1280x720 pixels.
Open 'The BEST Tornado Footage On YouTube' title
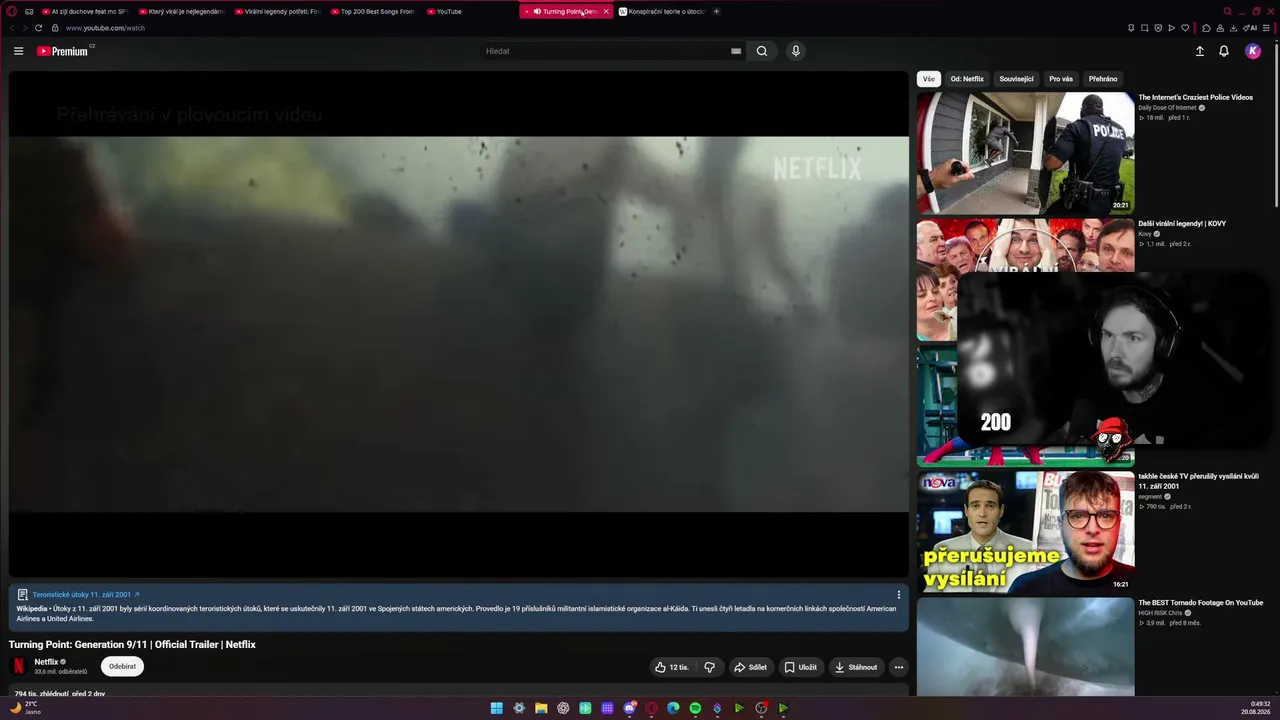[x=1201, y=602]
